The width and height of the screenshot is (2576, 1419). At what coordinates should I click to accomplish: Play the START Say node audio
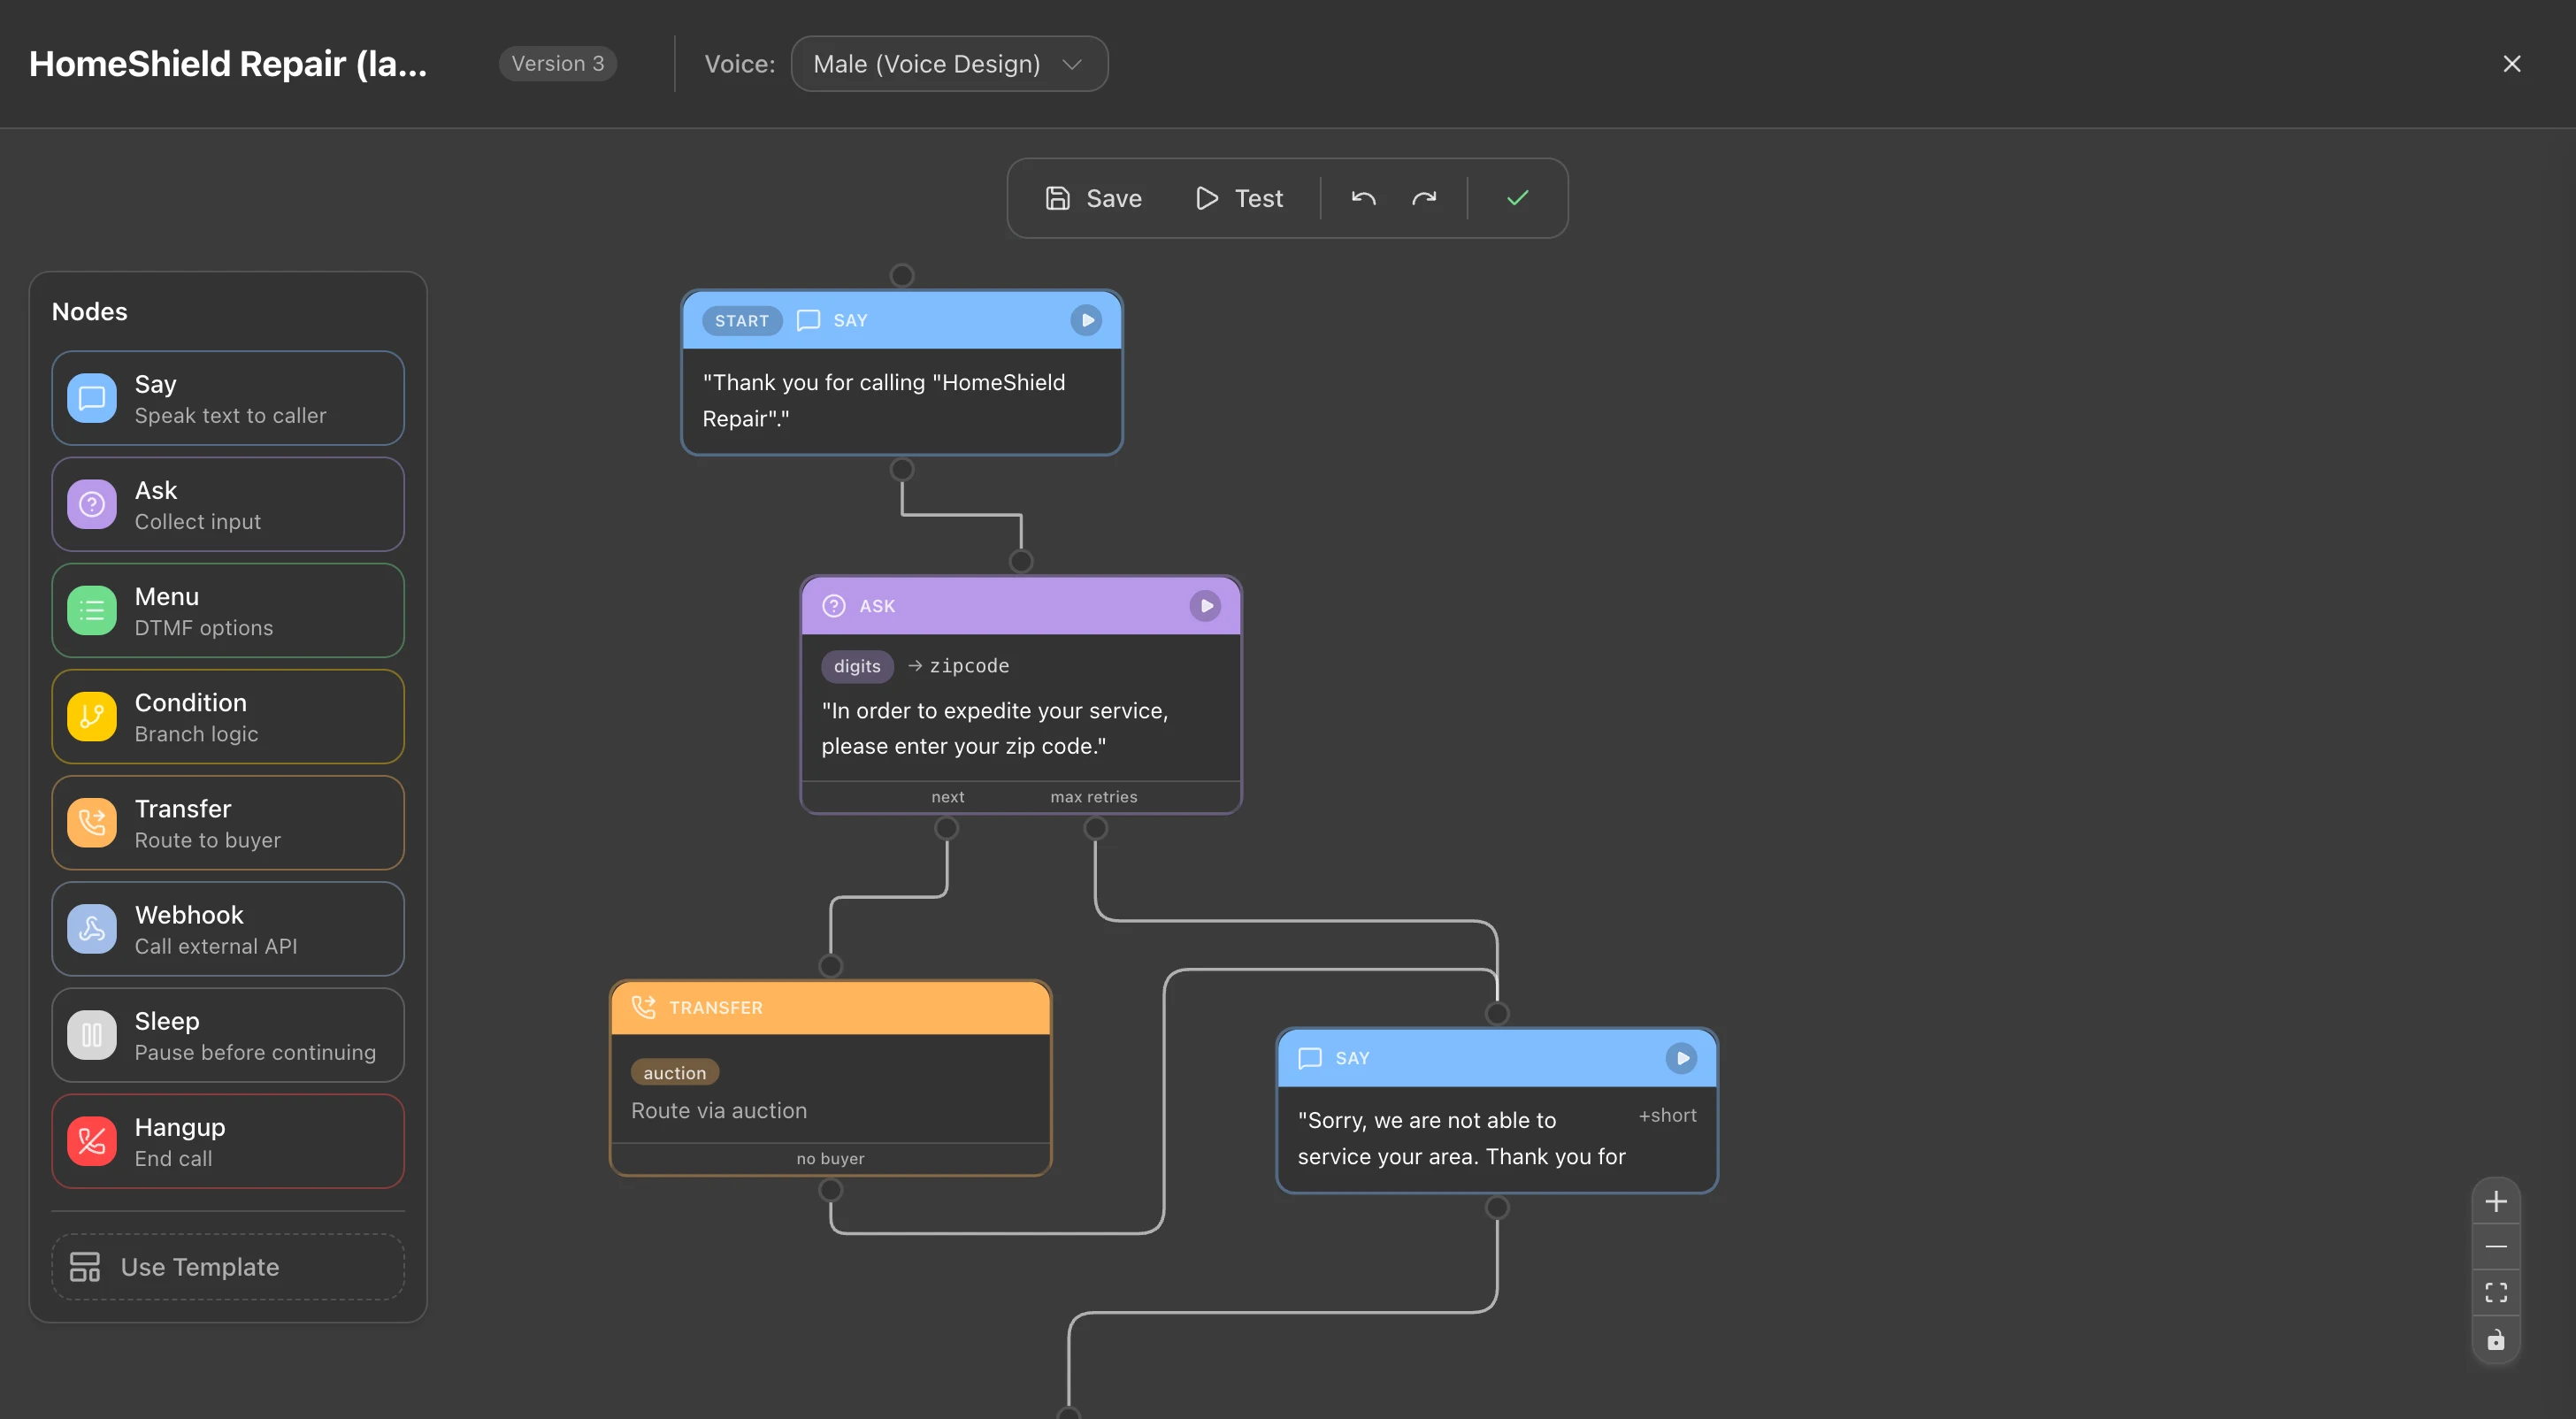(x=1086, y=320)
